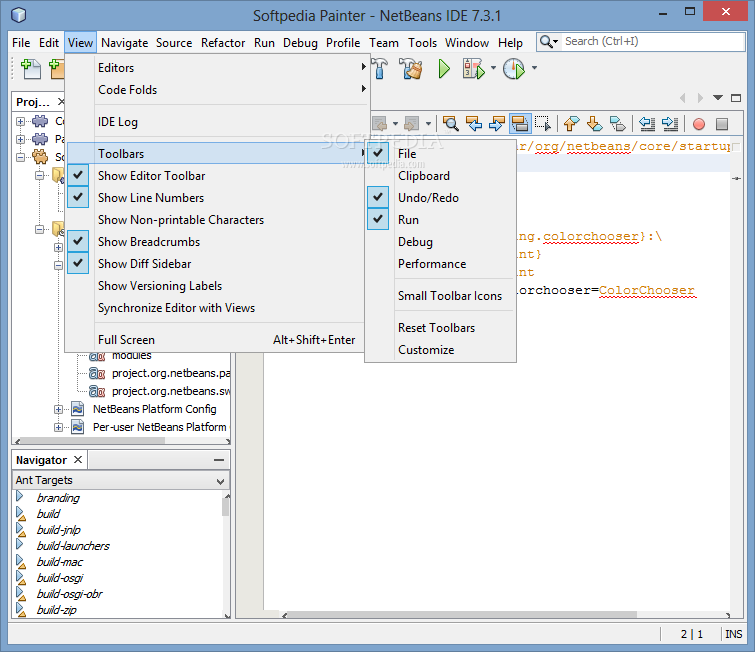Click the Toggle Bookmark icon
Viewport: 755px width, 652px height.
click(x=618, y=124)
